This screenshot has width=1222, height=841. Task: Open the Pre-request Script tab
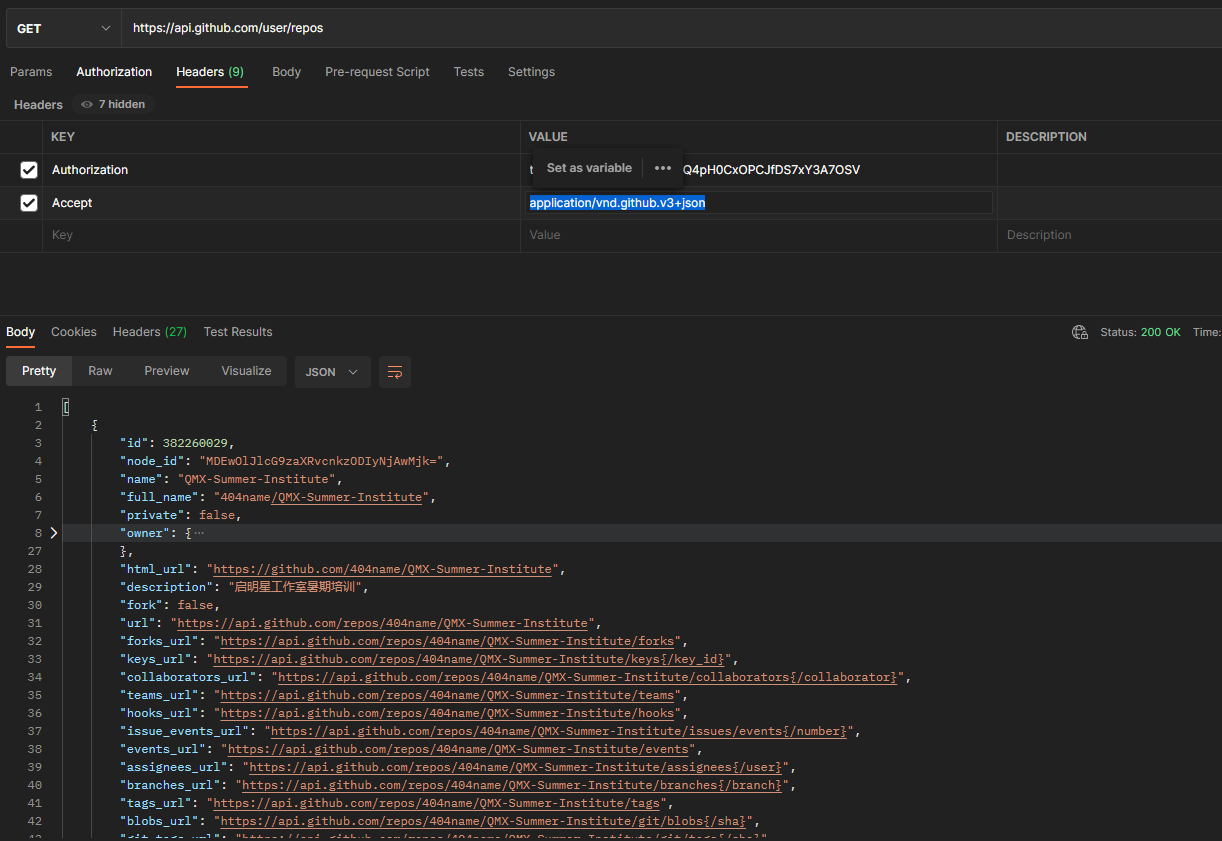(x=377, y=72)
